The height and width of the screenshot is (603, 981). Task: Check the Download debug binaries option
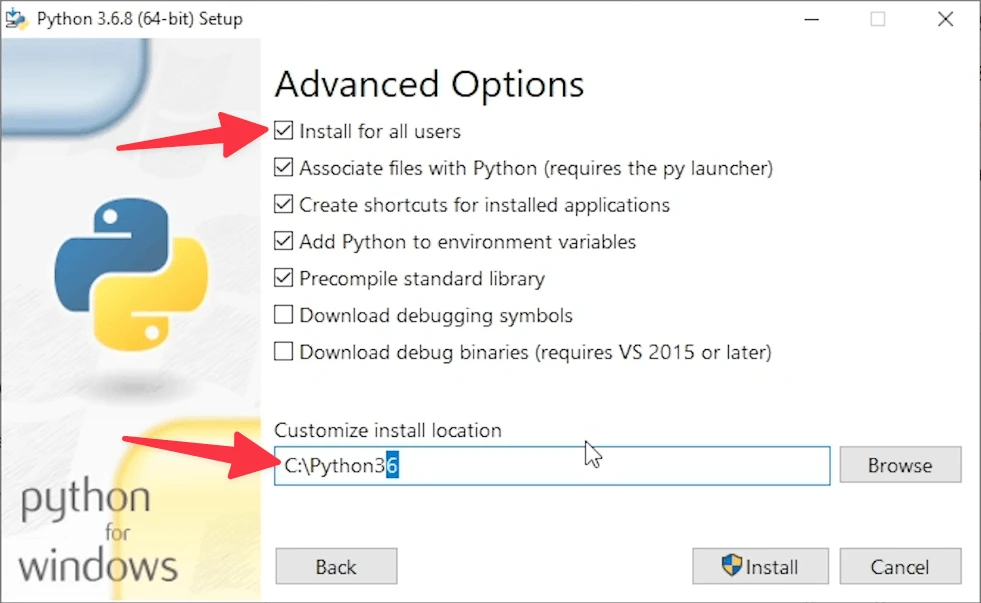point(284,352)
